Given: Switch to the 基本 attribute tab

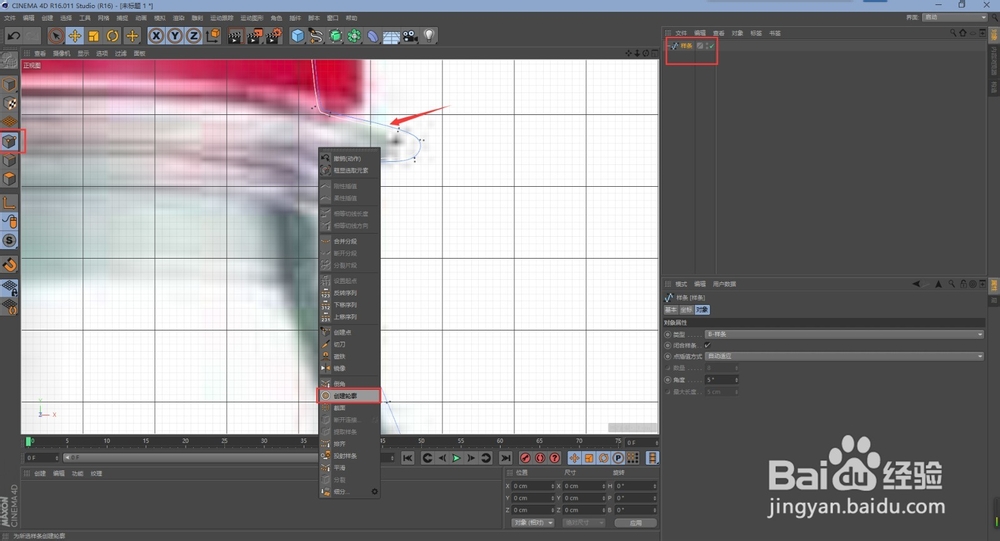Looking at the screenshot, I should (x=671, y=309).
